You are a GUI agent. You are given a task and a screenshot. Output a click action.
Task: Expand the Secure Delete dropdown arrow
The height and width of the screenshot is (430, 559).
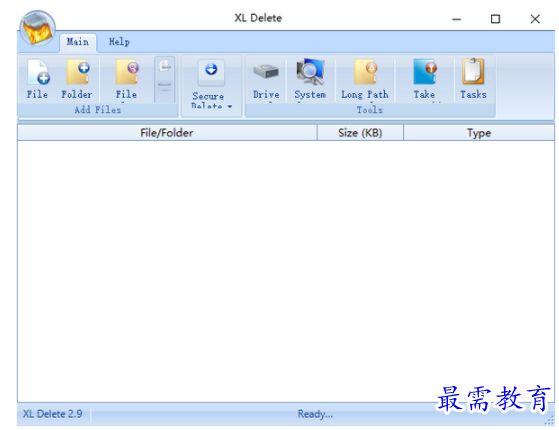pos(230,106)
